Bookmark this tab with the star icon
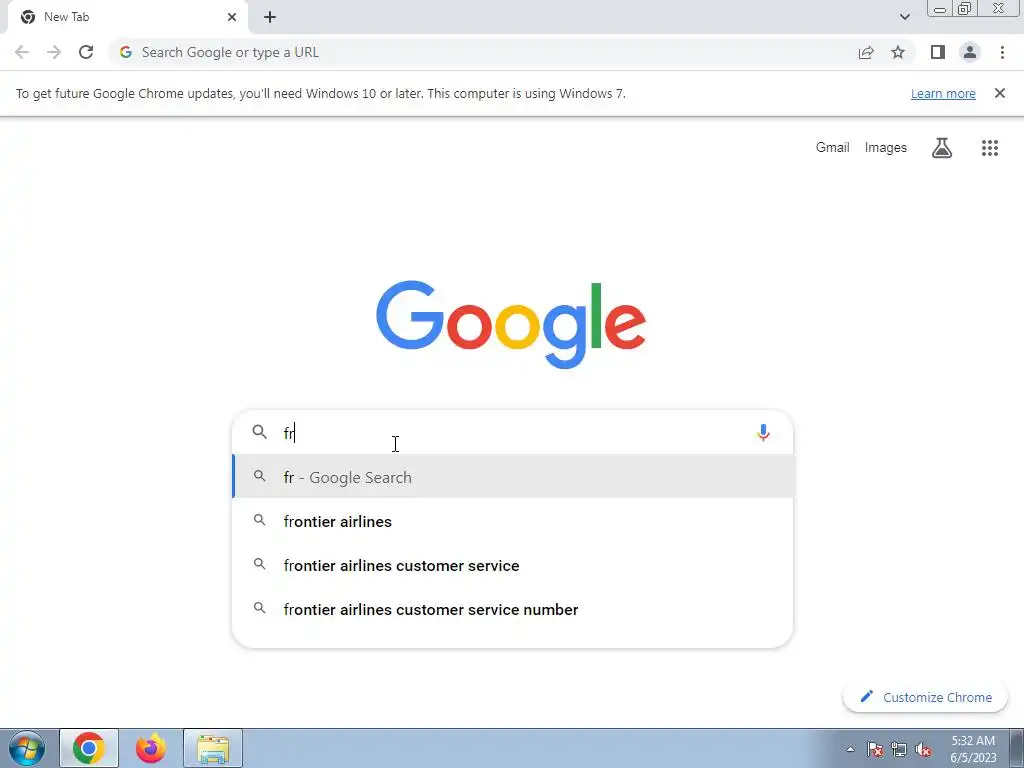This screenshot has width=1024, height=768. coord(898,52)
